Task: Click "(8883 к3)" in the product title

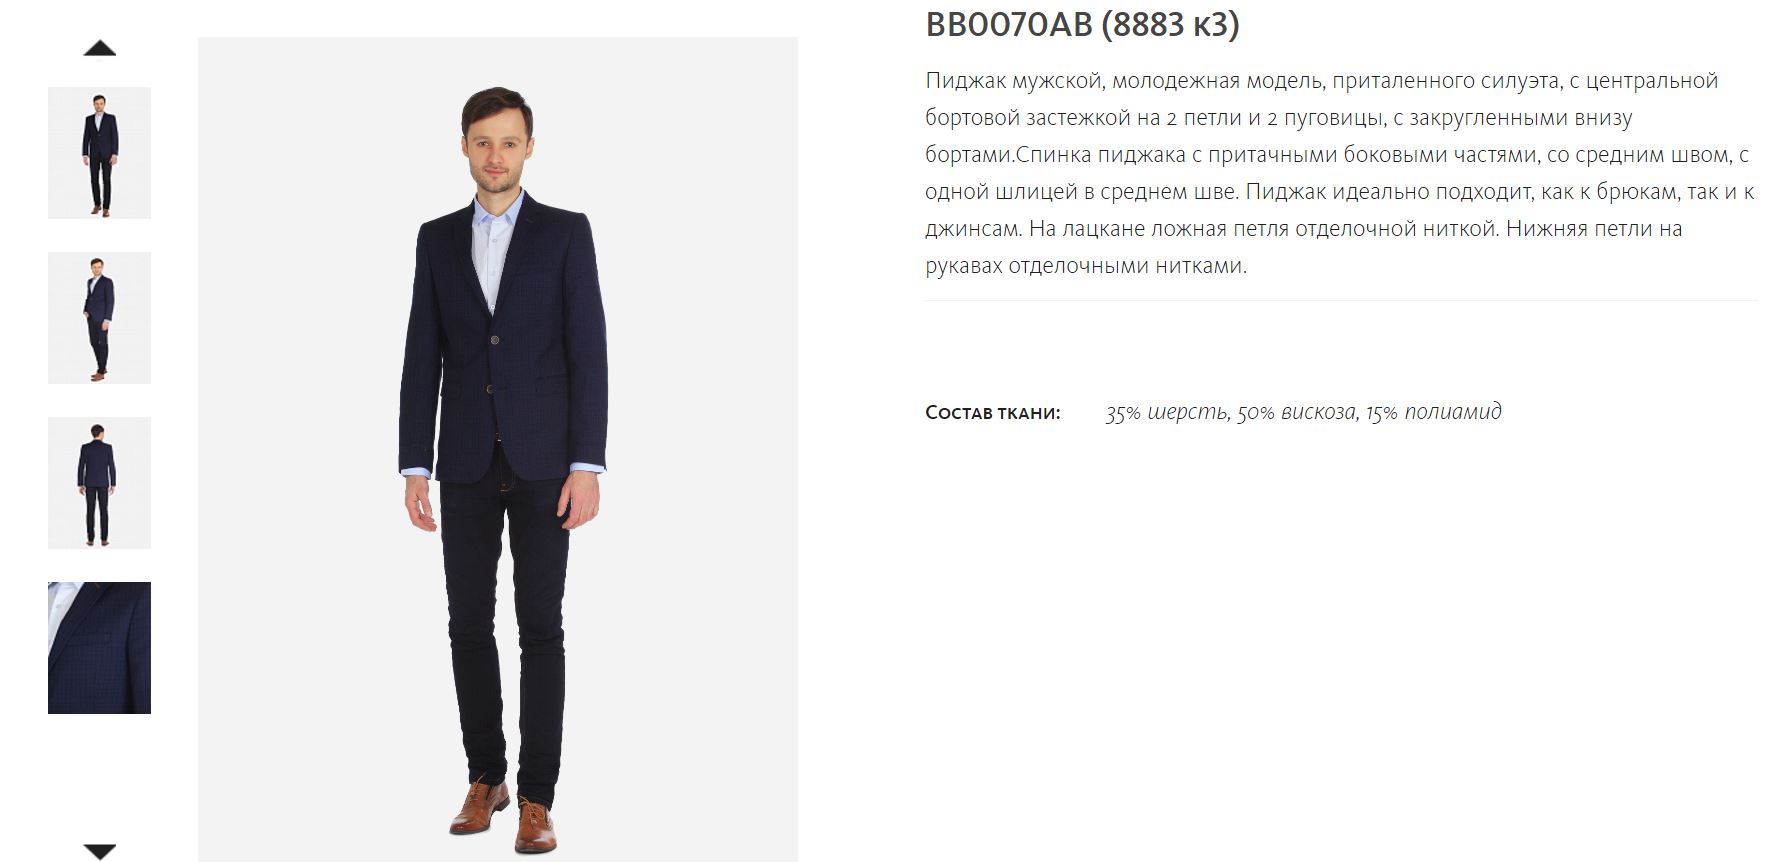Action: coord(1170,25)
